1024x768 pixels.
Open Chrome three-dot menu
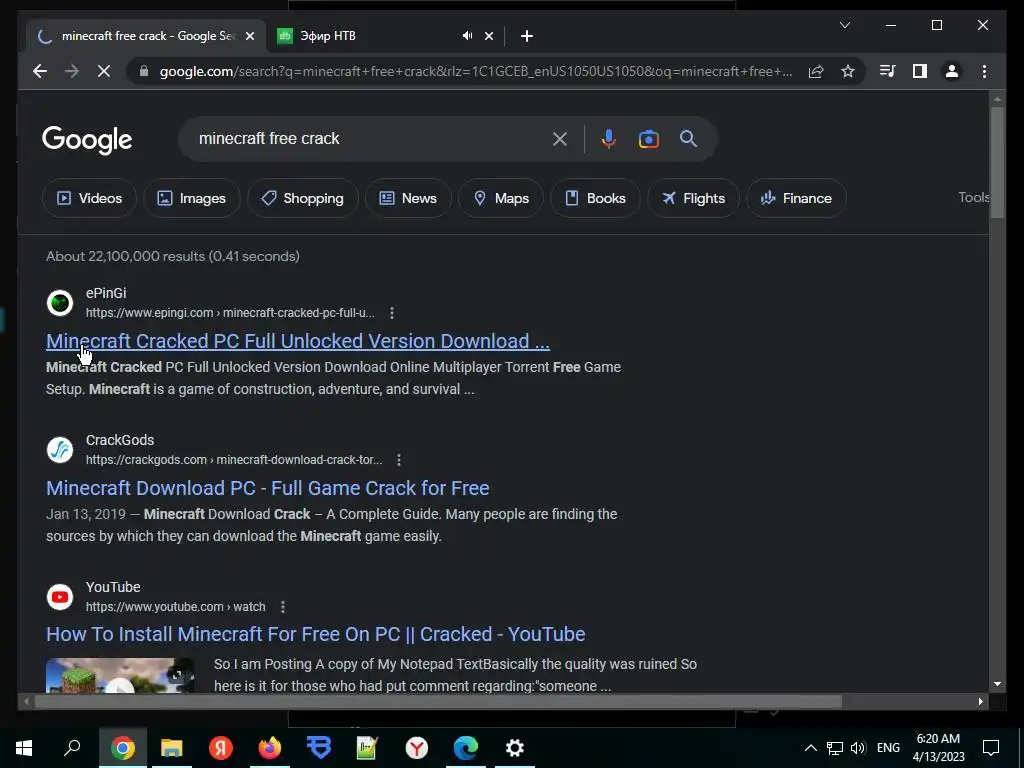pos(984,71)
